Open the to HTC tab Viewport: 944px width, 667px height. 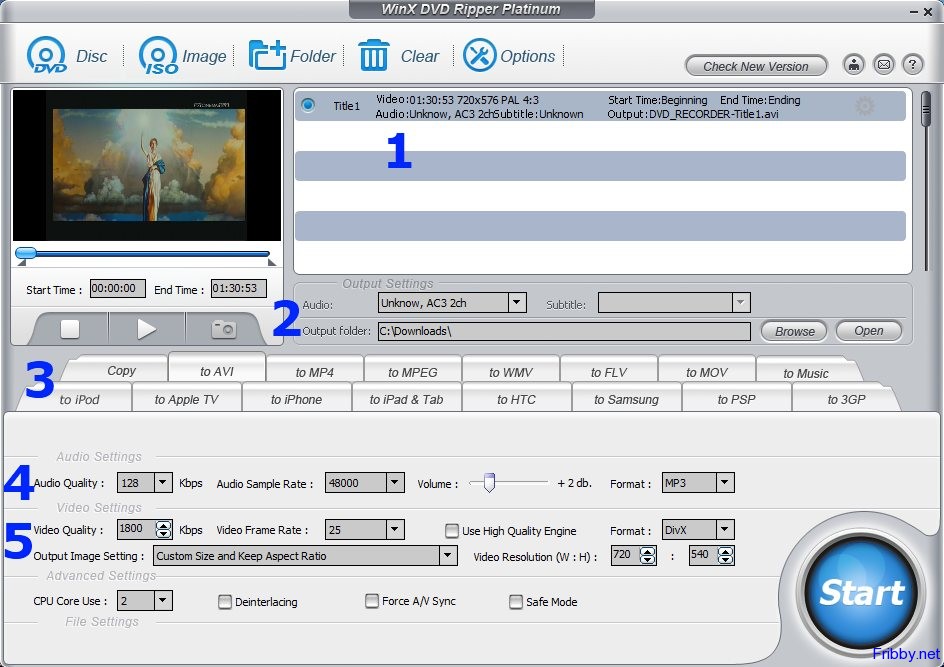pyautogui.click(x=516, y=399)
